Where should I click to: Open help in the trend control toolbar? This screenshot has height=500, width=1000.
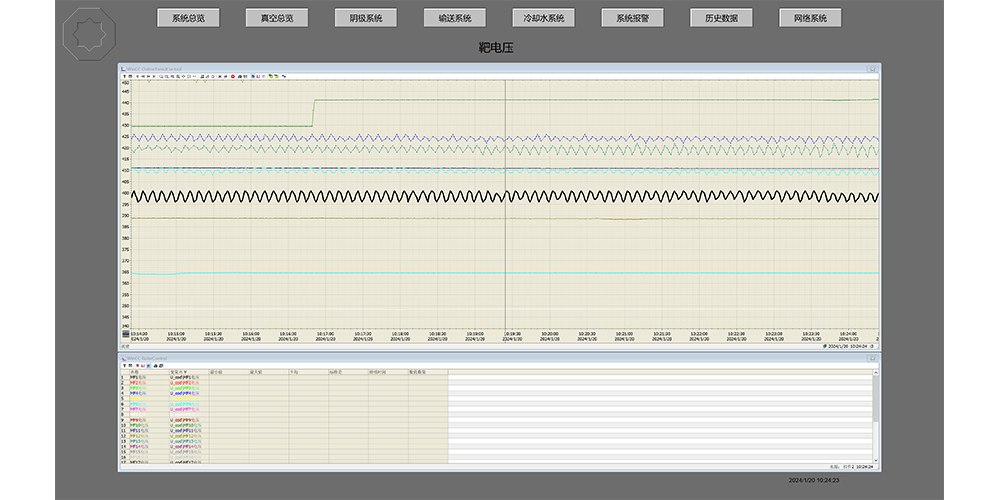[x=124, y=76]
